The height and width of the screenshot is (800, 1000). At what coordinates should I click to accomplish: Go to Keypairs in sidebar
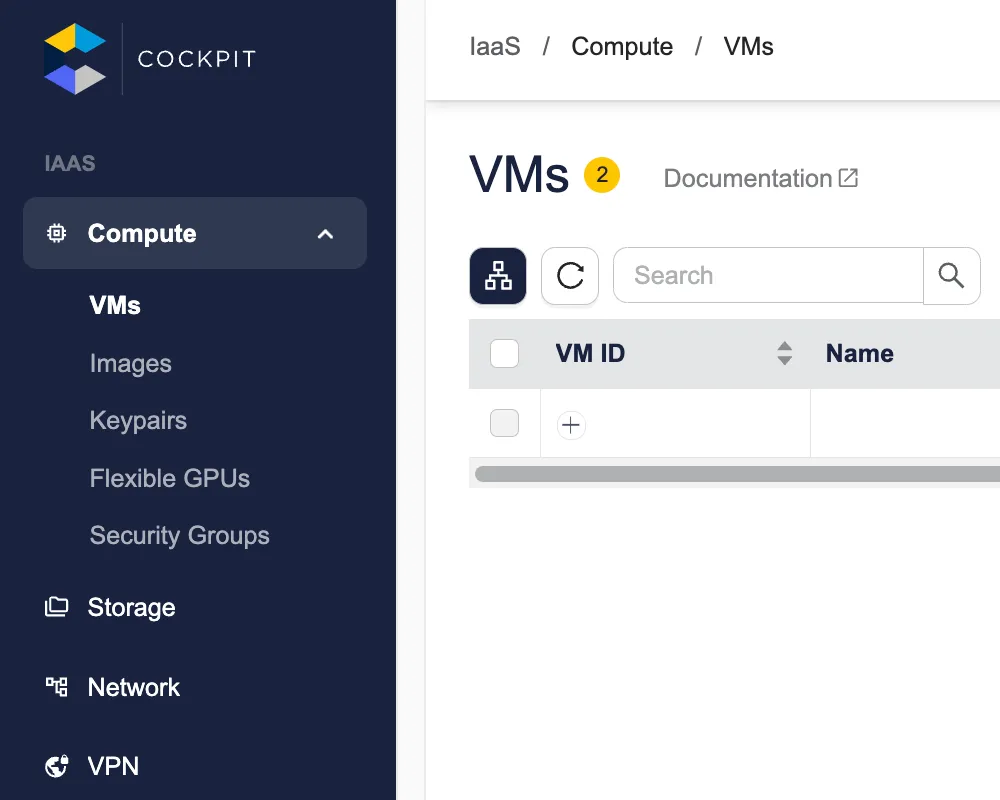(x=138, y=421)
